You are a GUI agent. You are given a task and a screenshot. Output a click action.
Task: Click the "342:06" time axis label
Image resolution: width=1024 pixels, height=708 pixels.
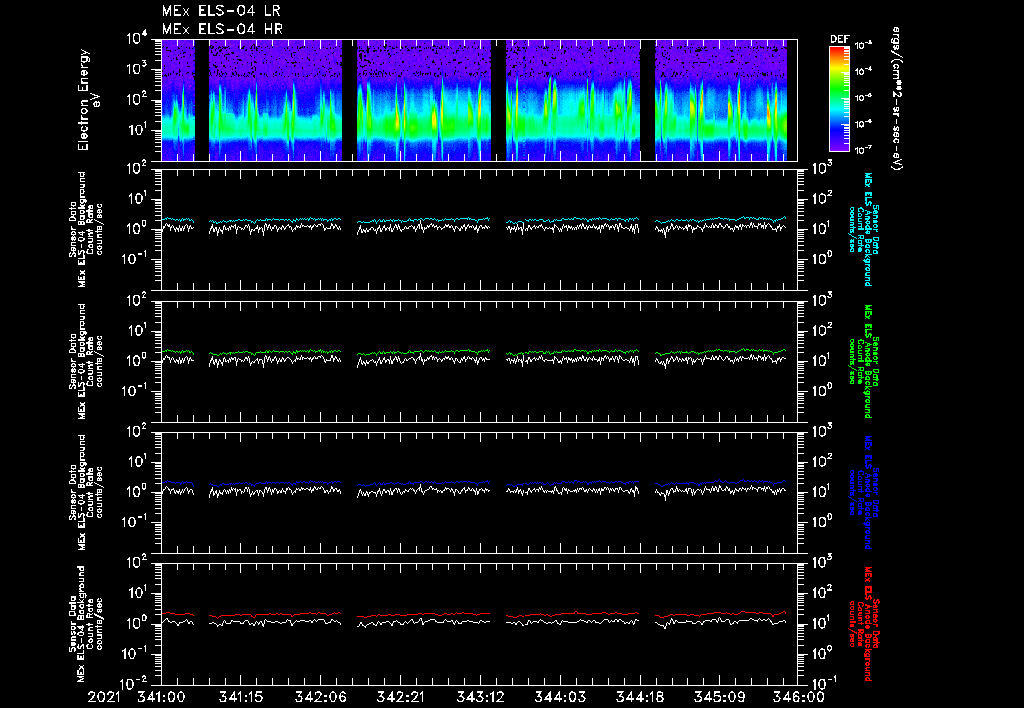pyautogui.click(x=321, y=698)
